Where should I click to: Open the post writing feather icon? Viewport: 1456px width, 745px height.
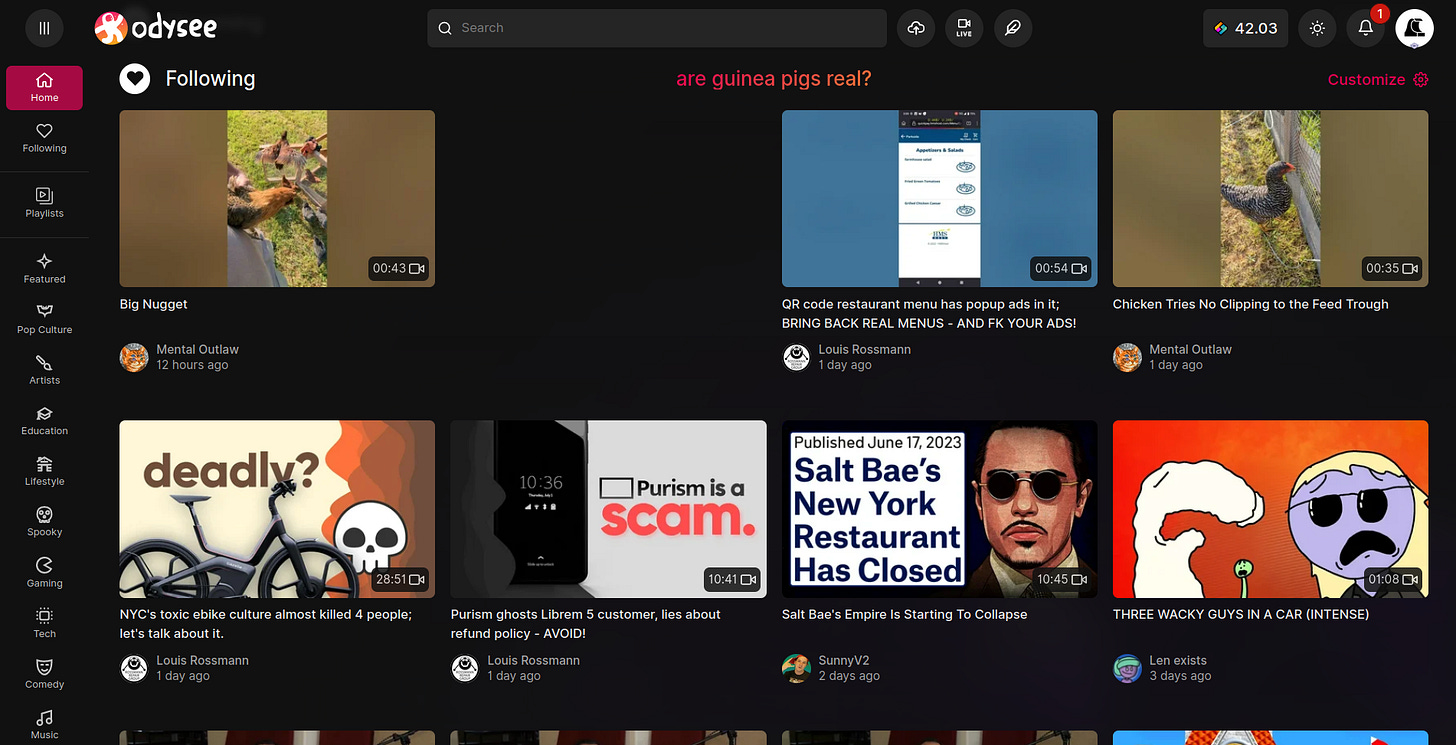(x=1012, y=28)
